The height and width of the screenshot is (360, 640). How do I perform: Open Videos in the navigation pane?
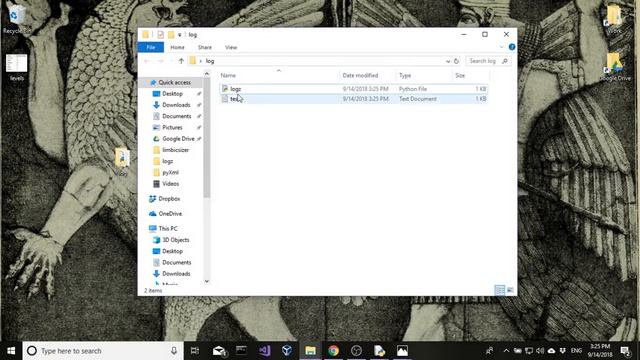pos(170,184)
